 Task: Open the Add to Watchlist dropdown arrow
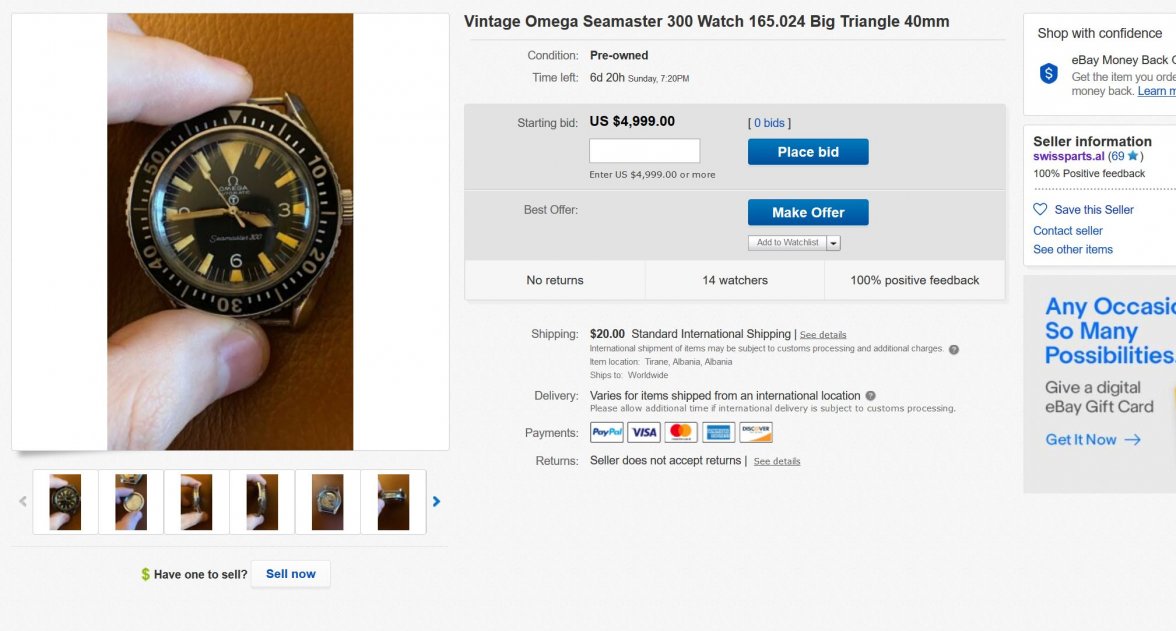(x=833, y=243)
